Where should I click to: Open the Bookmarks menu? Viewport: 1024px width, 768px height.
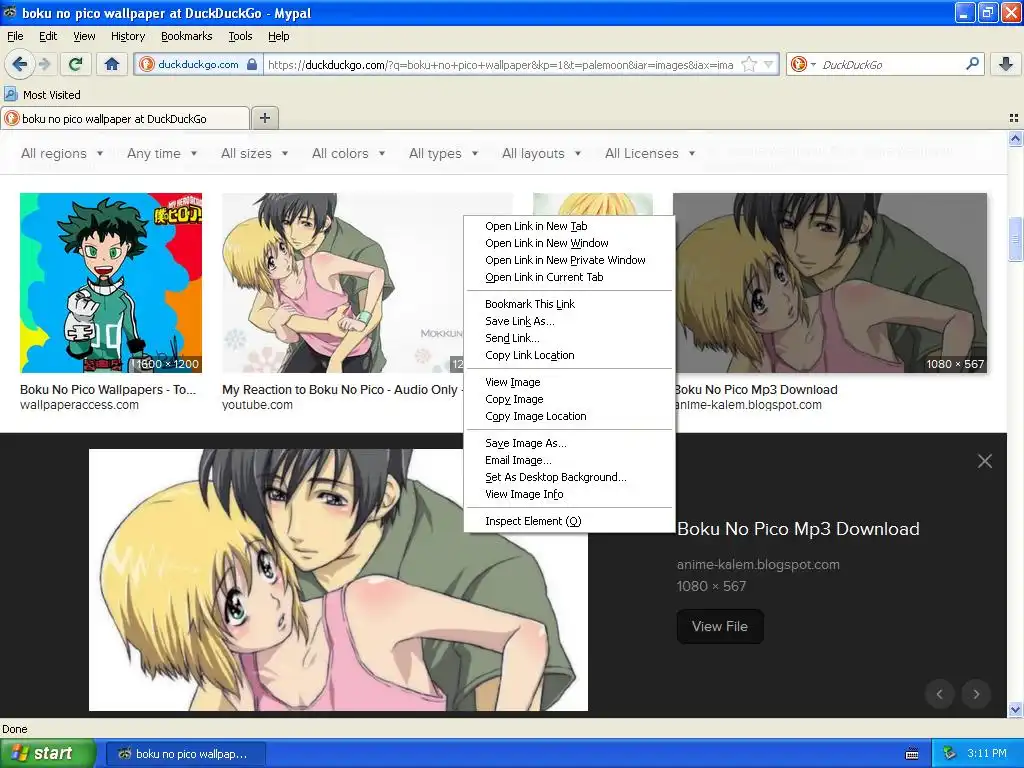click(x=187, y=36)
